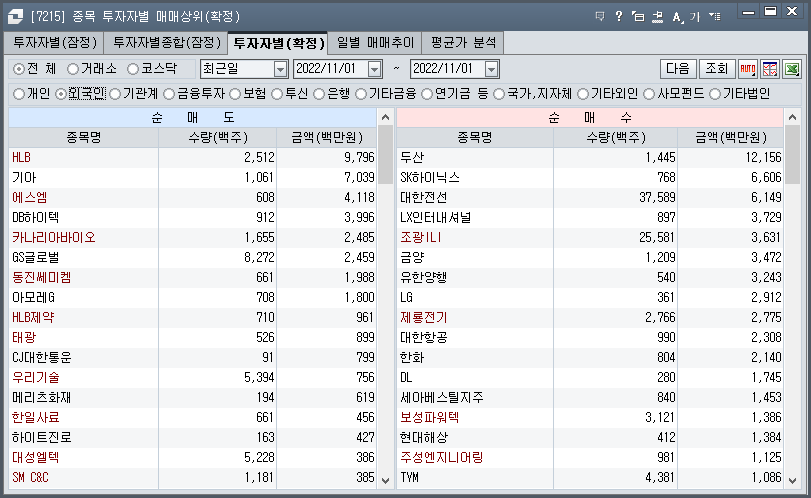This screenshot has height=498, width=811.
Task: Click the 순매수 scrollbar thumb
Action: 792,155
